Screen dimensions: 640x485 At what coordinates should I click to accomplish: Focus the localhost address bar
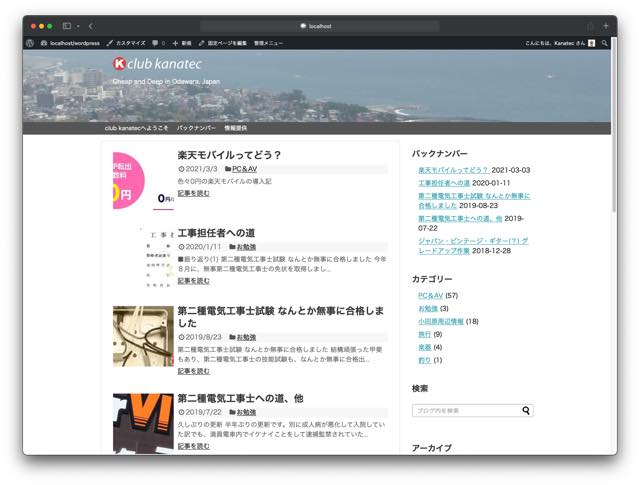(x=320, y=26)
